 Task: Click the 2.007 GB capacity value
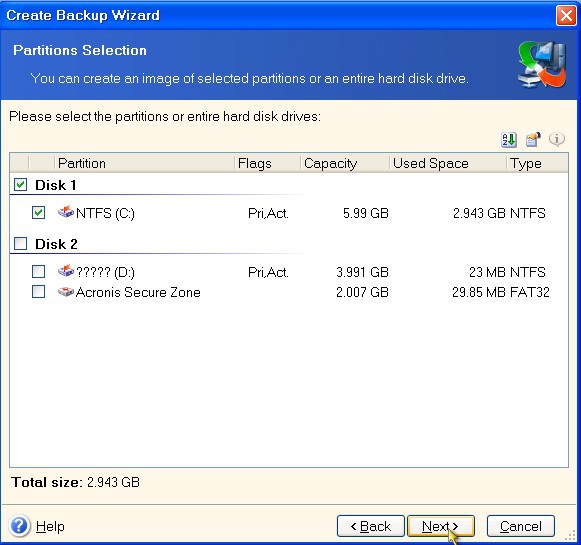[362, 292]
